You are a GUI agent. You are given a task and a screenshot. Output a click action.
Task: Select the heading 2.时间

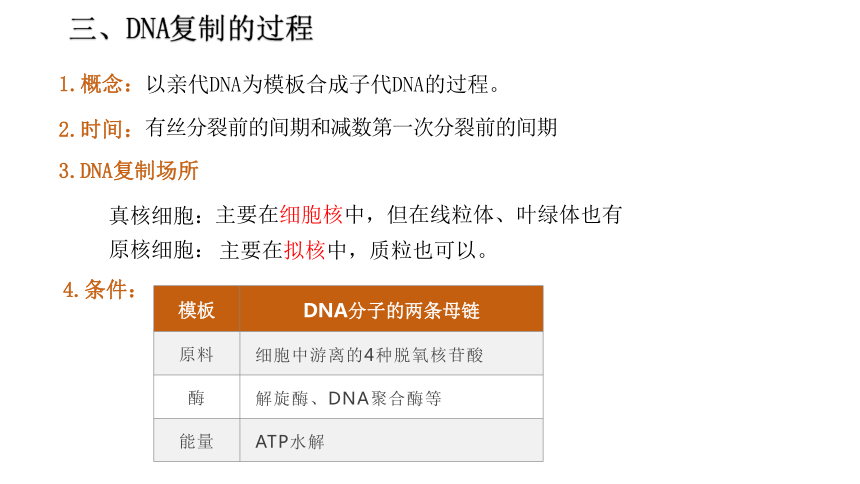click(x=95, y=130)
